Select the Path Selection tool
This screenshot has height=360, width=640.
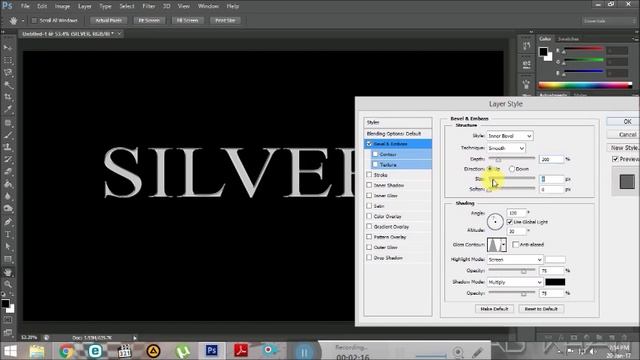[8, 247]
